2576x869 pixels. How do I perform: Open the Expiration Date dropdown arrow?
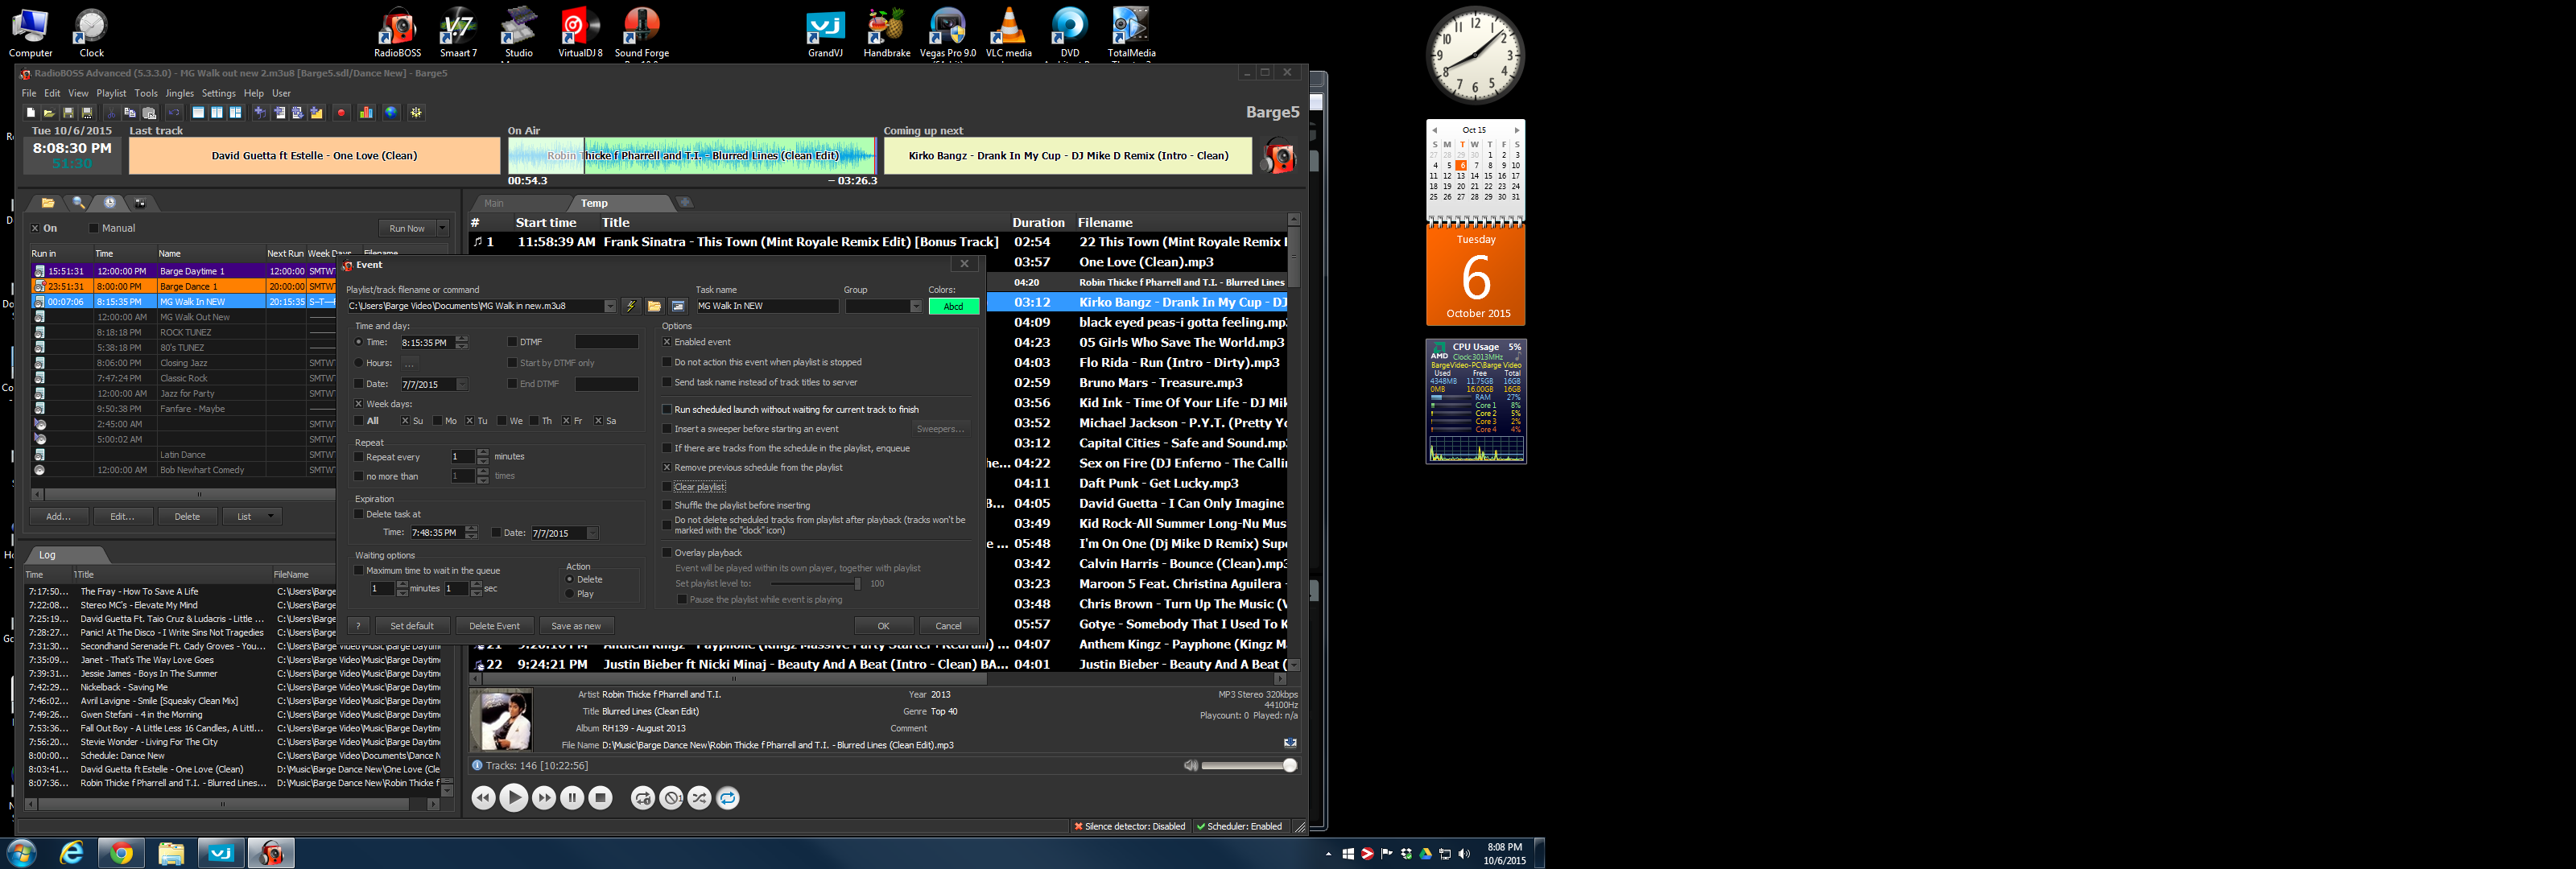(x=592, y=533)
